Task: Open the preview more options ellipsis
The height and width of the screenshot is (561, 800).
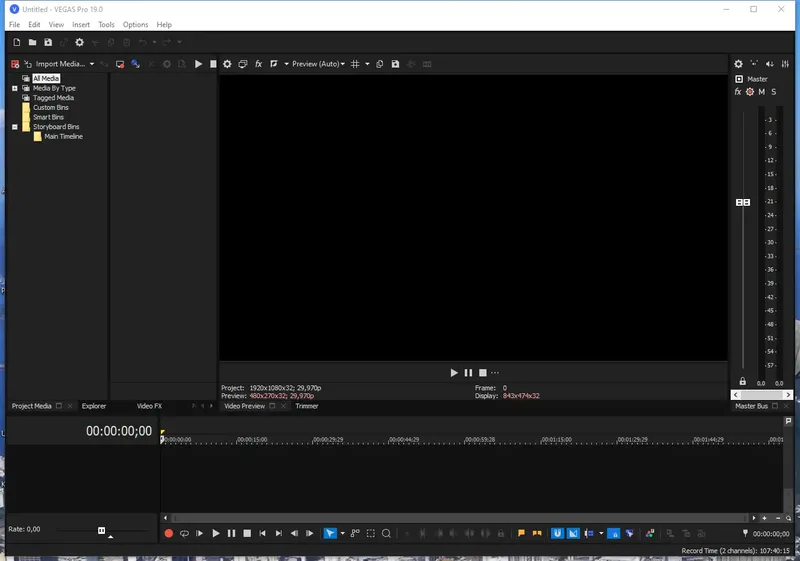Action: point(495,373)
